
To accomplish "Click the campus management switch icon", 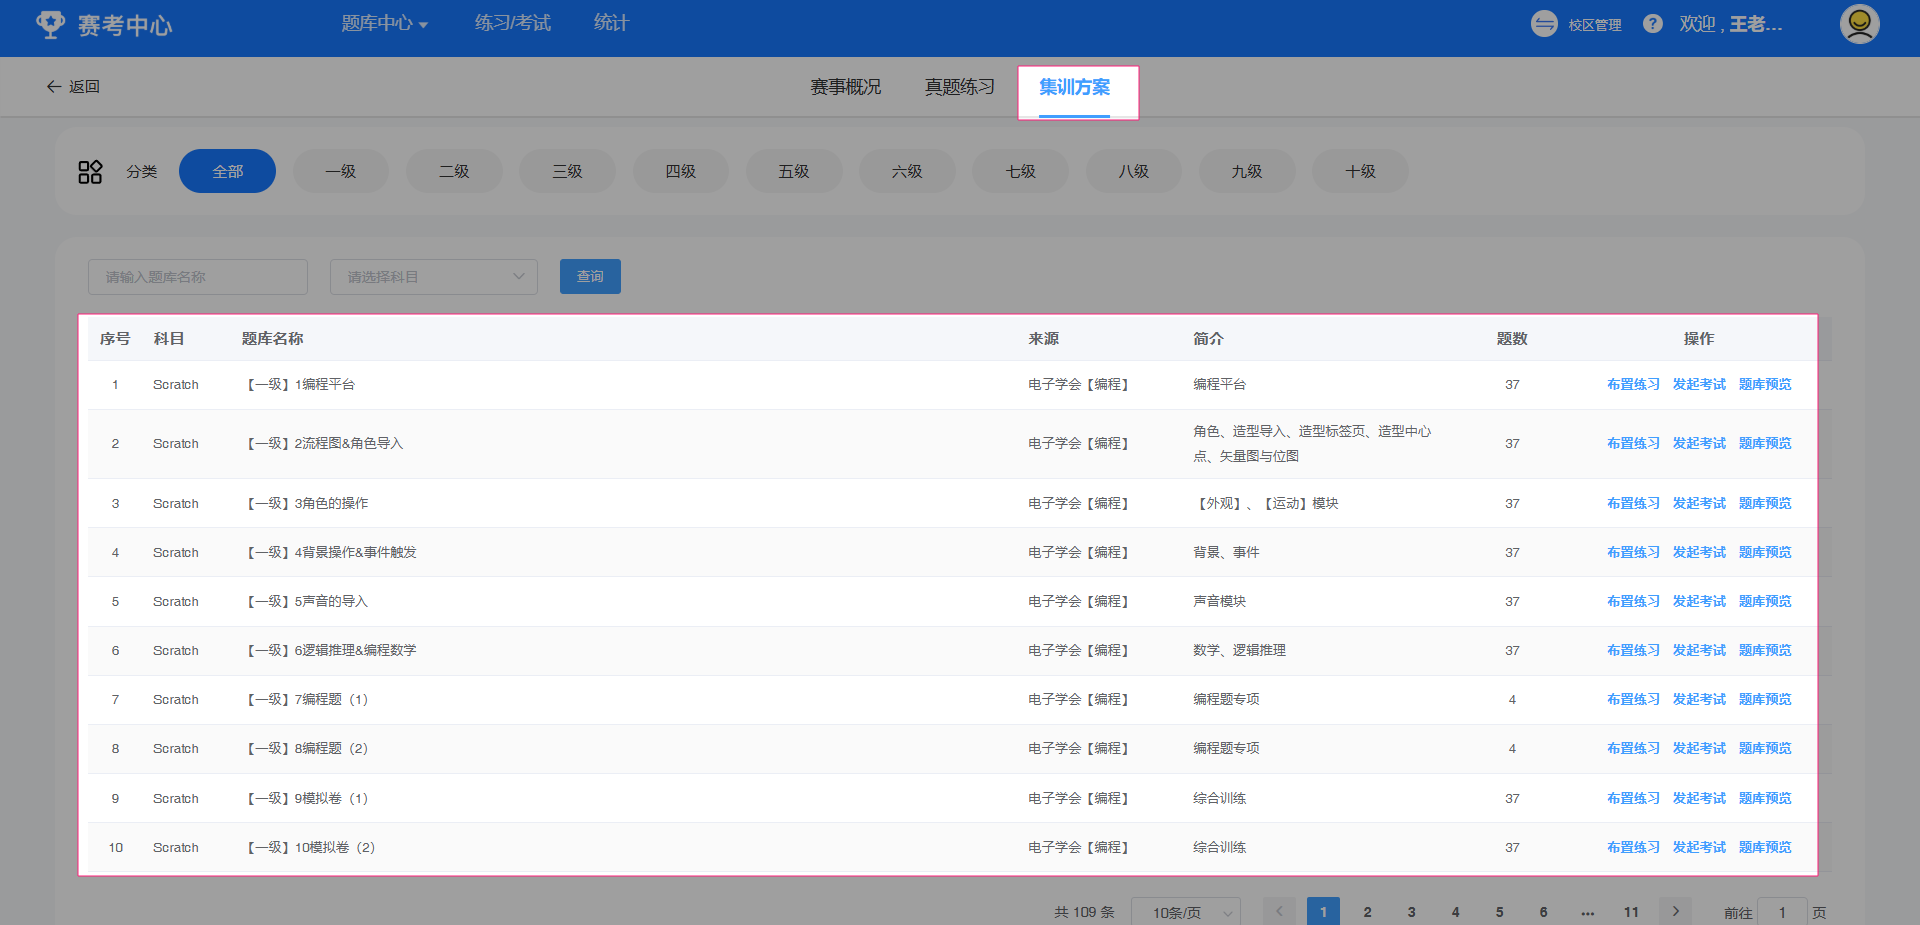I will tap(1544, 24).
